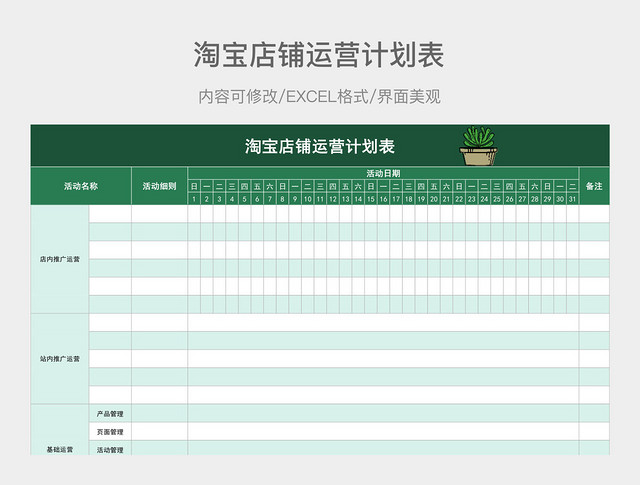Click the date cell 11
This screenshot has height=485, width=640.
(x=320, y=199)
